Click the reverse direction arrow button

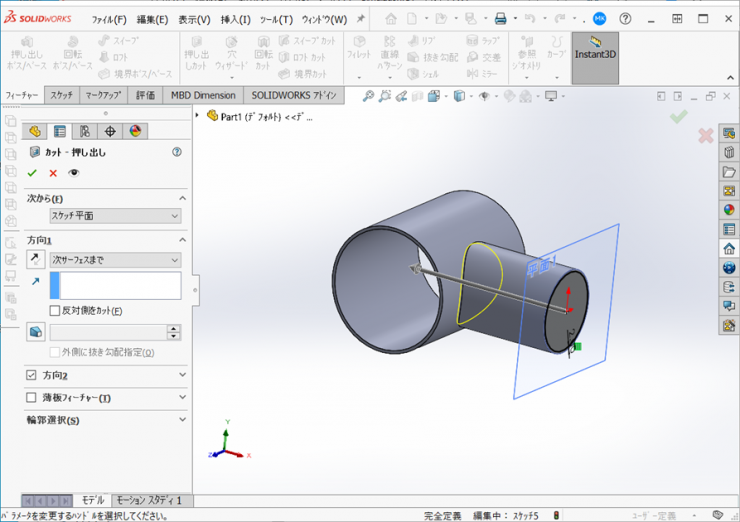[x=36, y=260]
